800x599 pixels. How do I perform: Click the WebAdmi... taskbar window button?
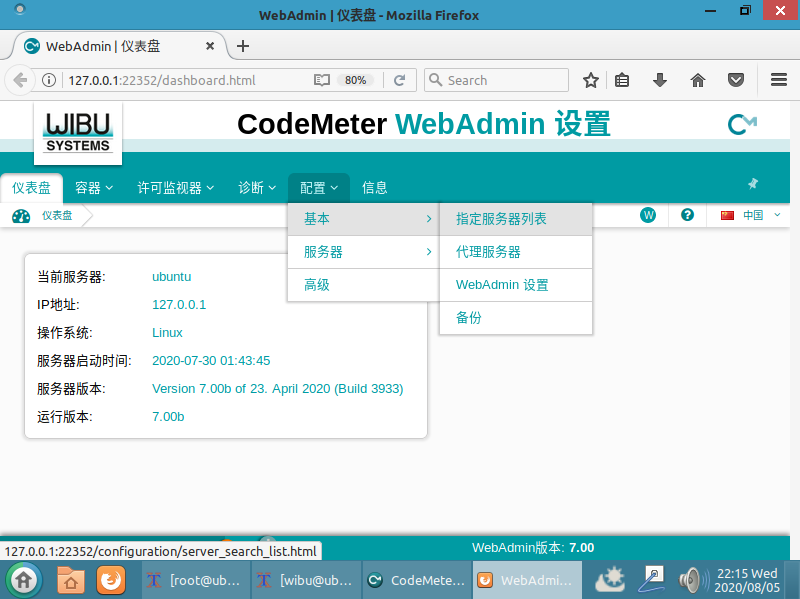[x=527, y=580]
